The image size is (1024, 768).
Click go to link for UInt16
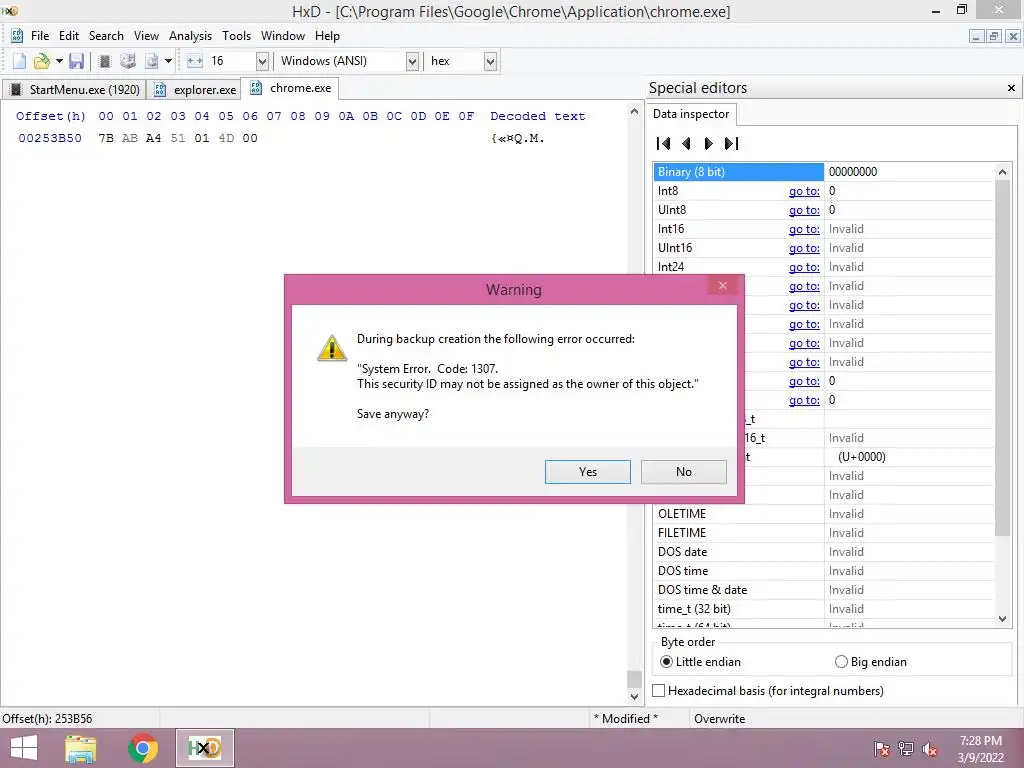coord(804,248)
